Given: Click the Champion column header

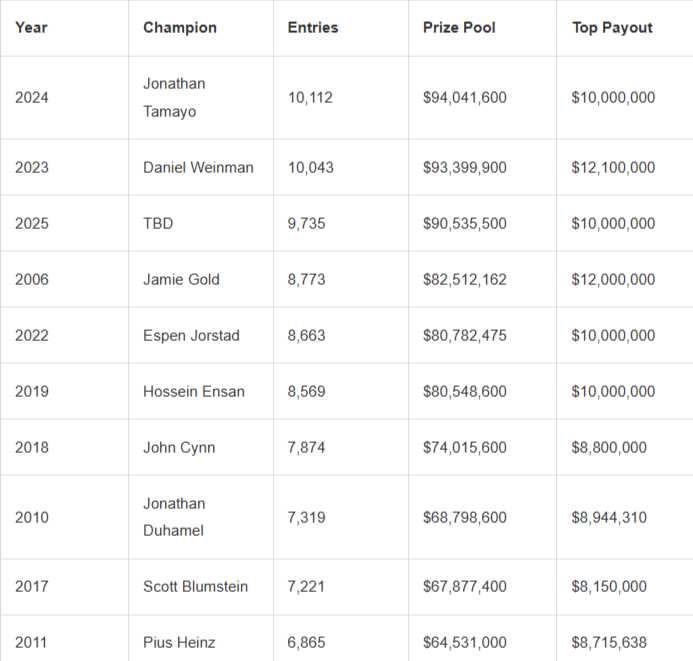Looking at the screenshot, I should tap(180, 27).
